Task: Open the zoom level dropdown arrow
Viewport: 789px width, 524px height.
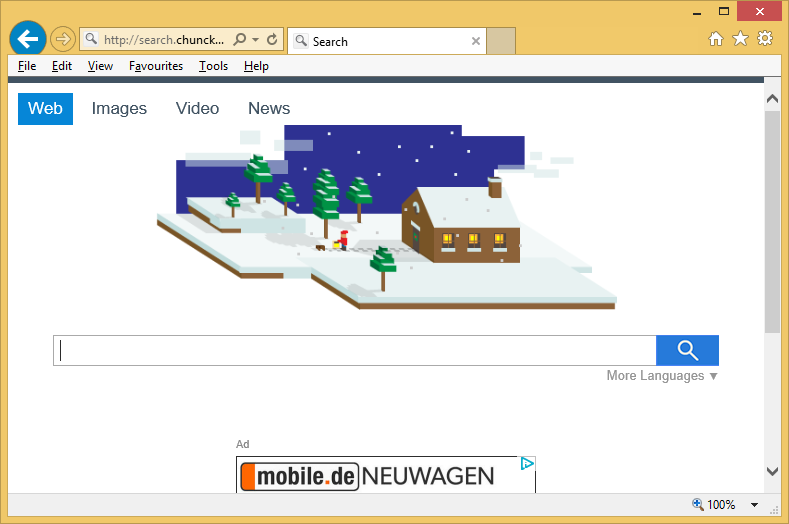Action: pos(754,505)
